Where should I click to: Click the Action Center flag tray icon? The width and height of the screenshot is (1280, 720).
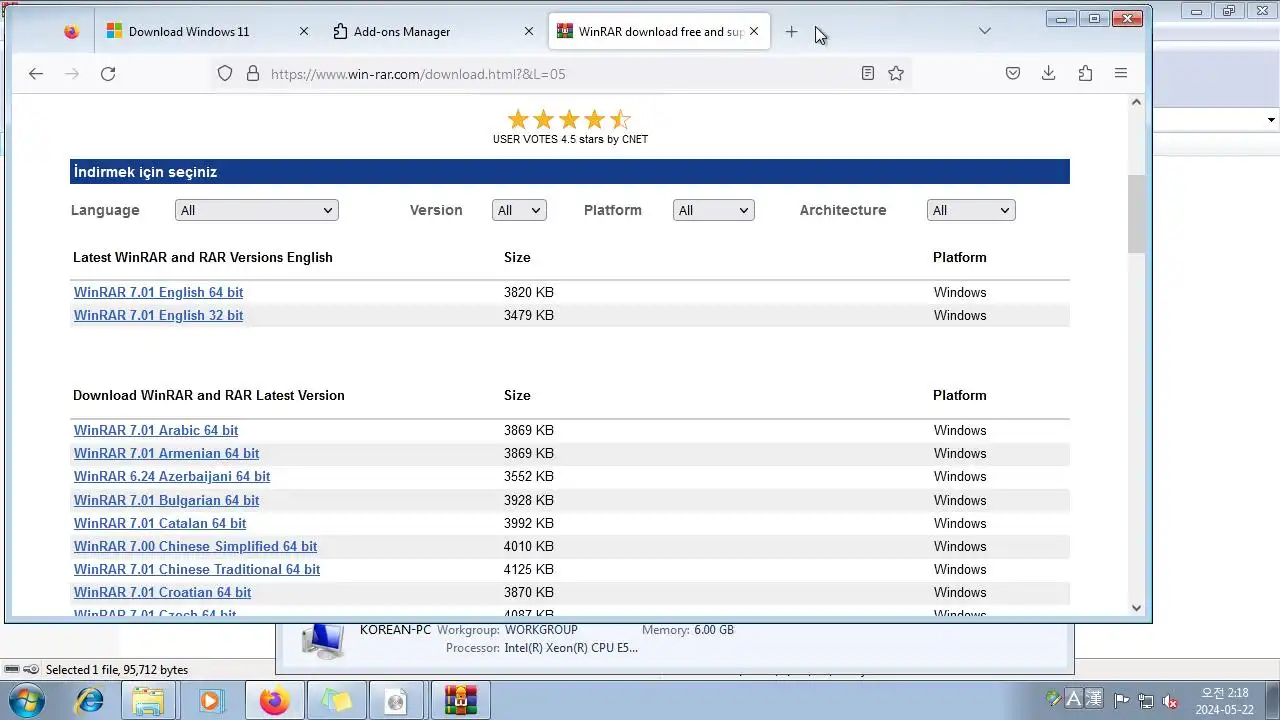click(x=1122, y=701)
